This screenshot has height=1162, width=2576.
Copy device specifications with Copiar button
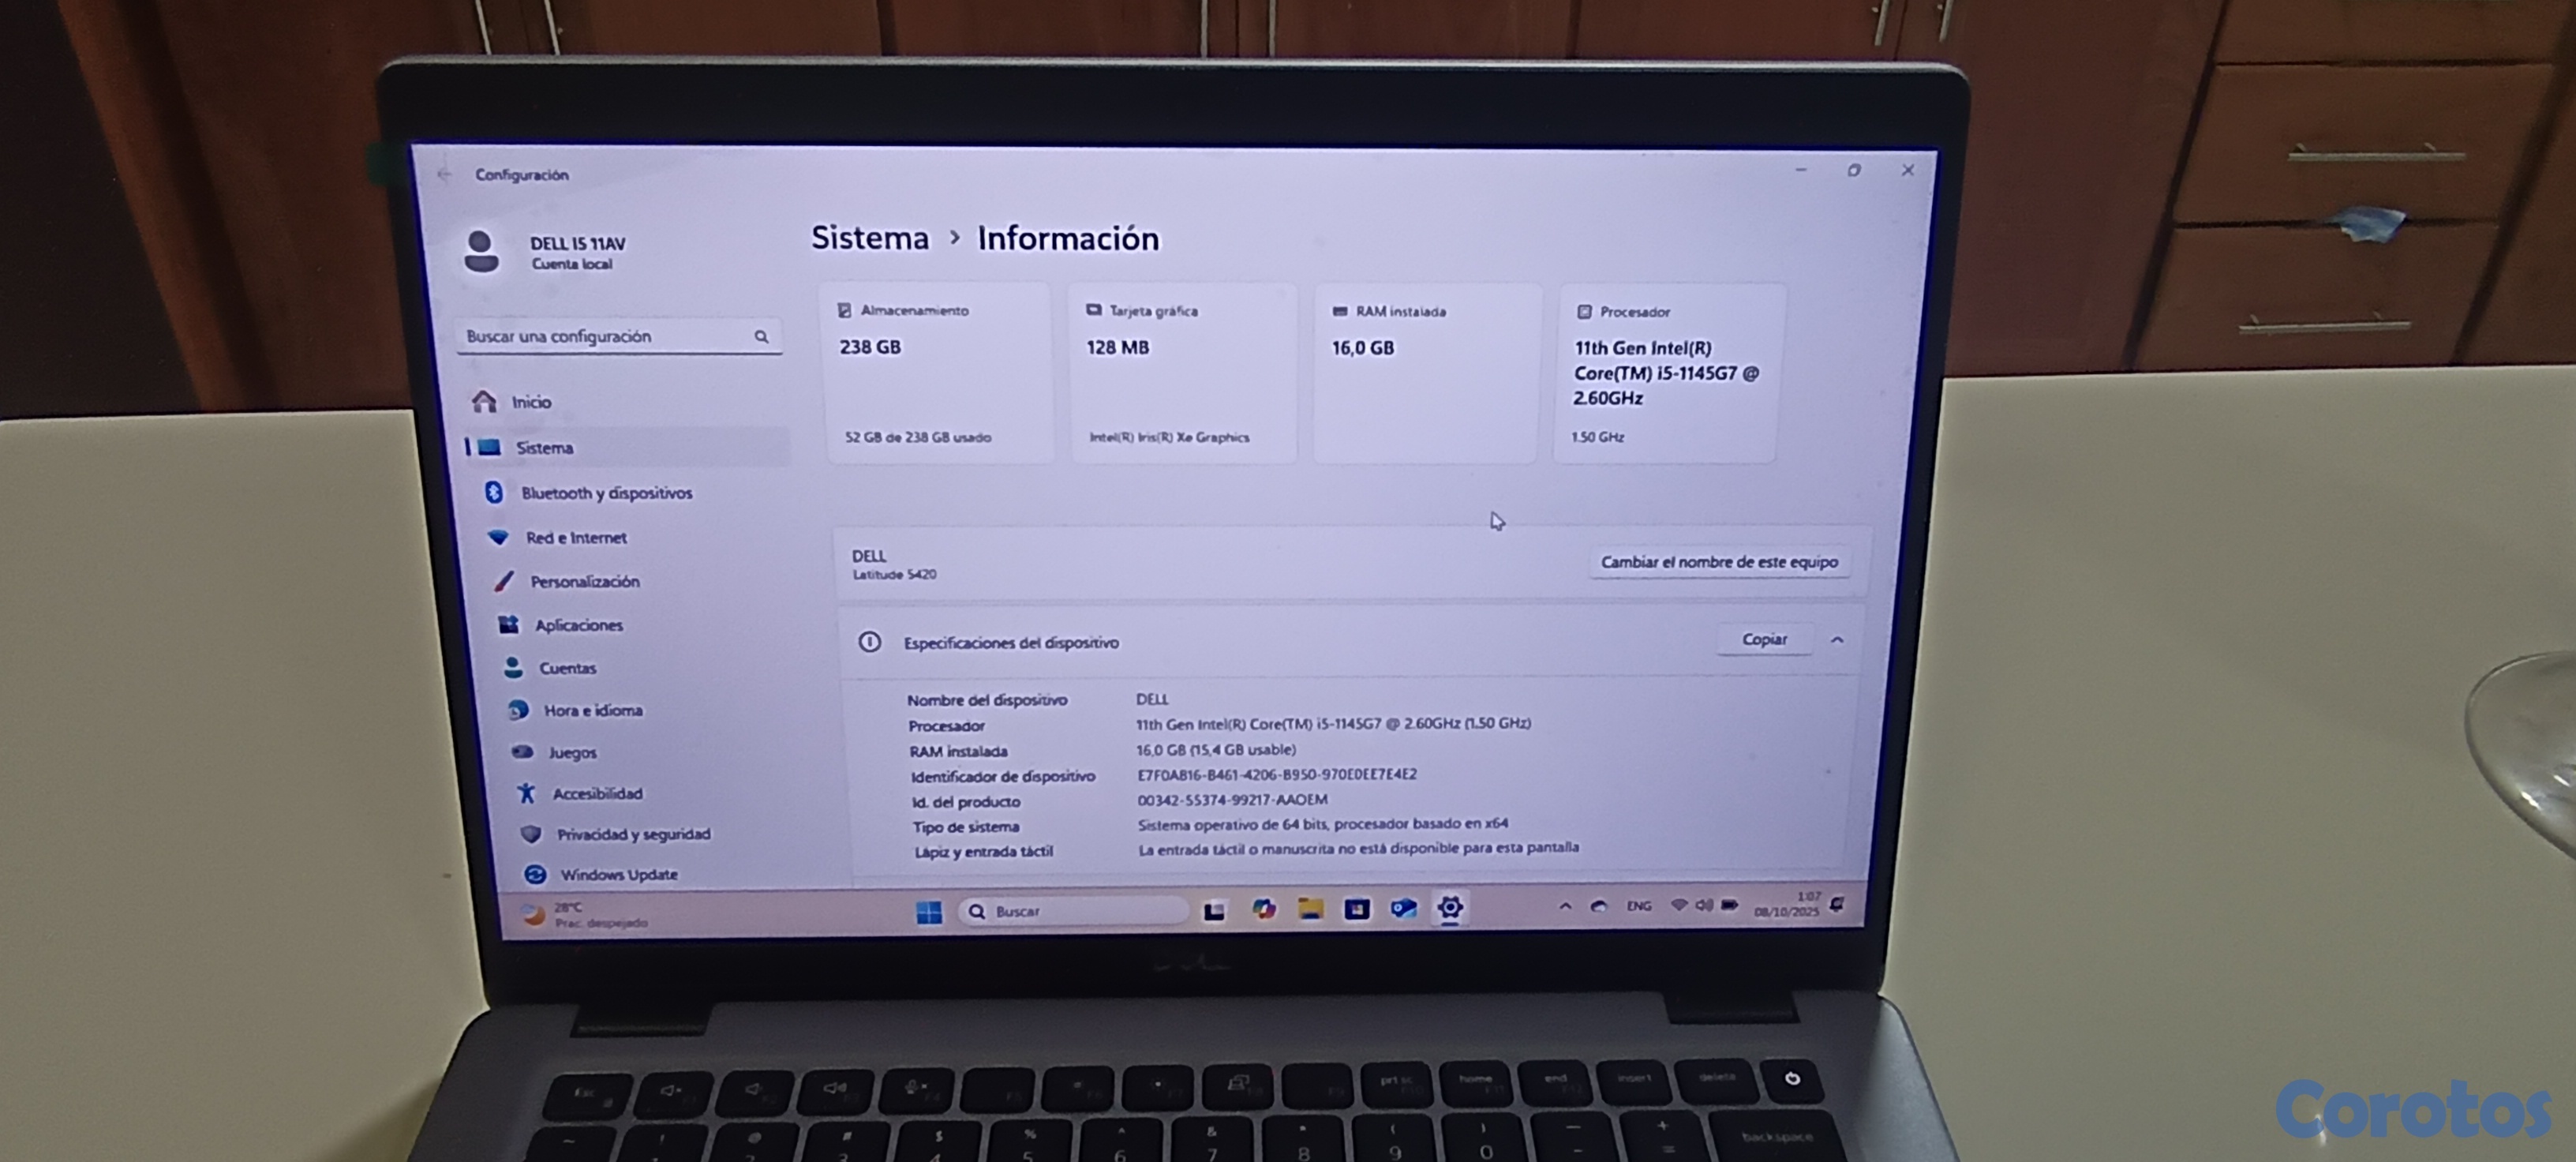(1764, 639)
